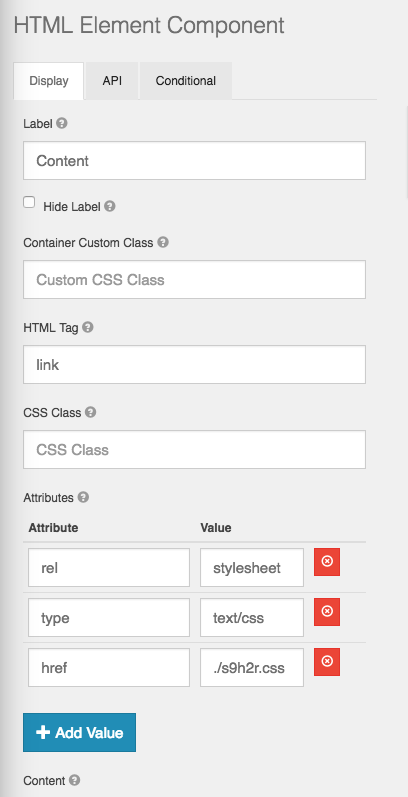Click the HTML Tag help icon

click(87, 327)
